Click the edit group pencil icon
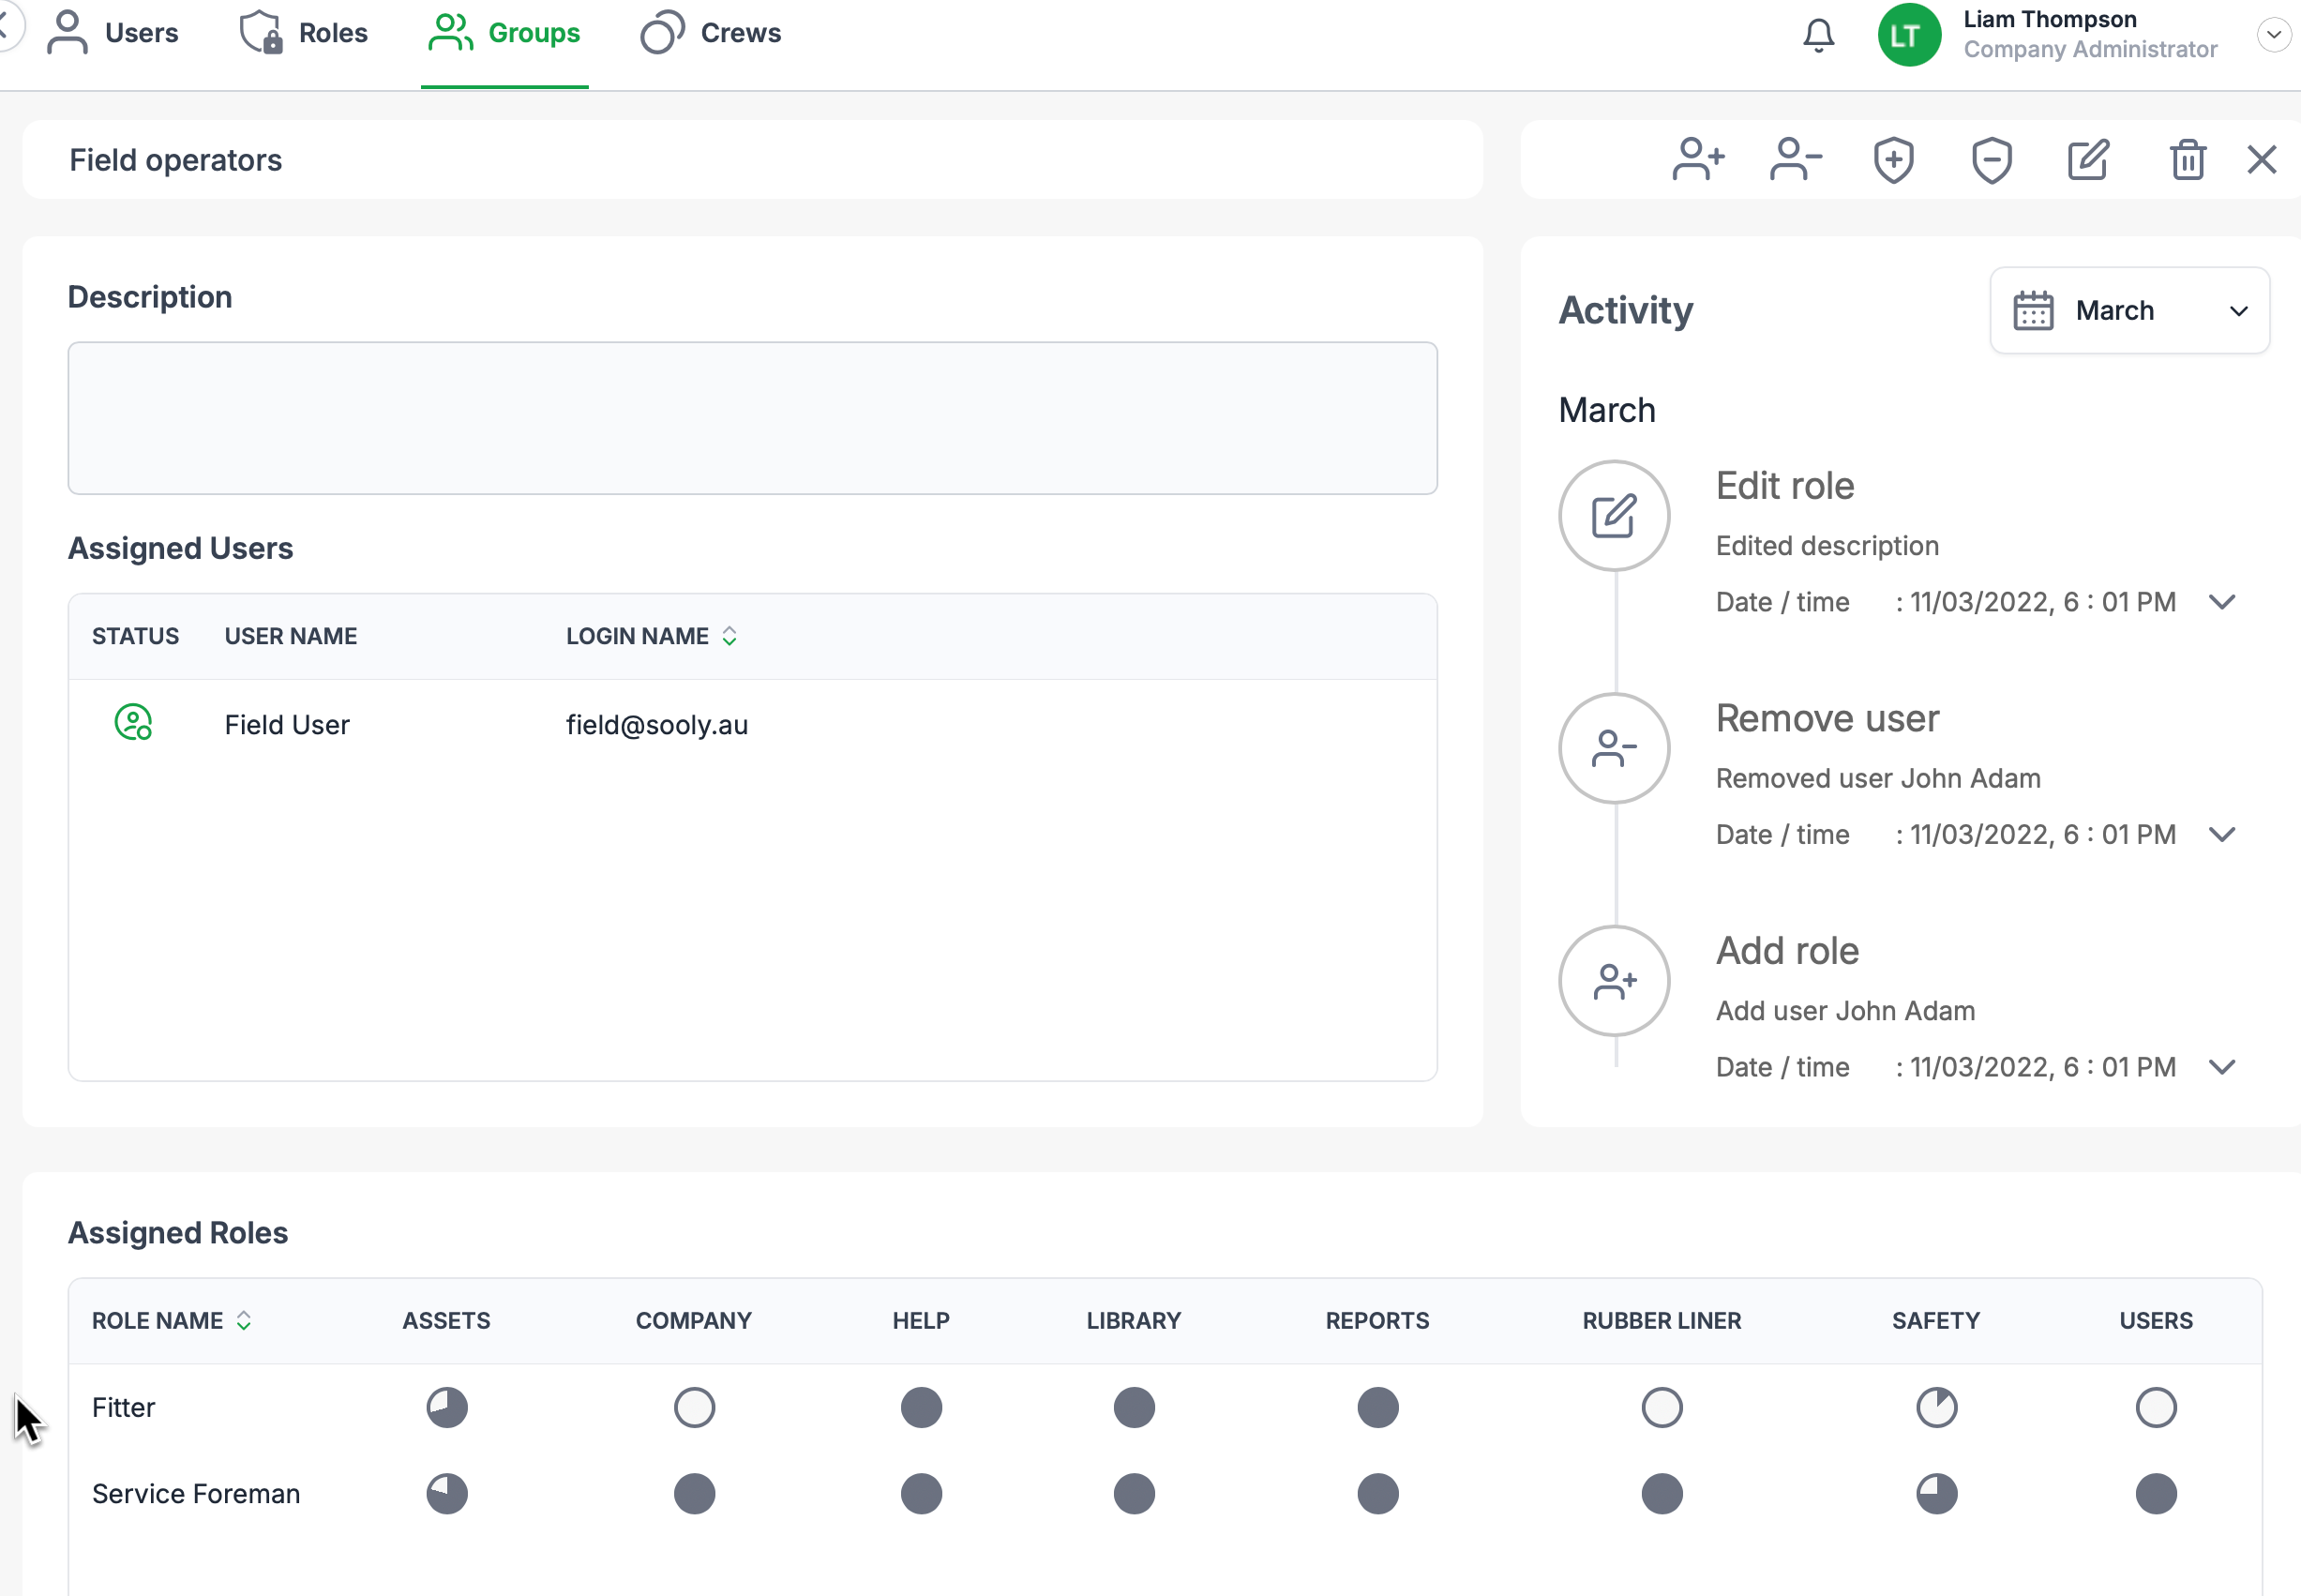 2088,160
